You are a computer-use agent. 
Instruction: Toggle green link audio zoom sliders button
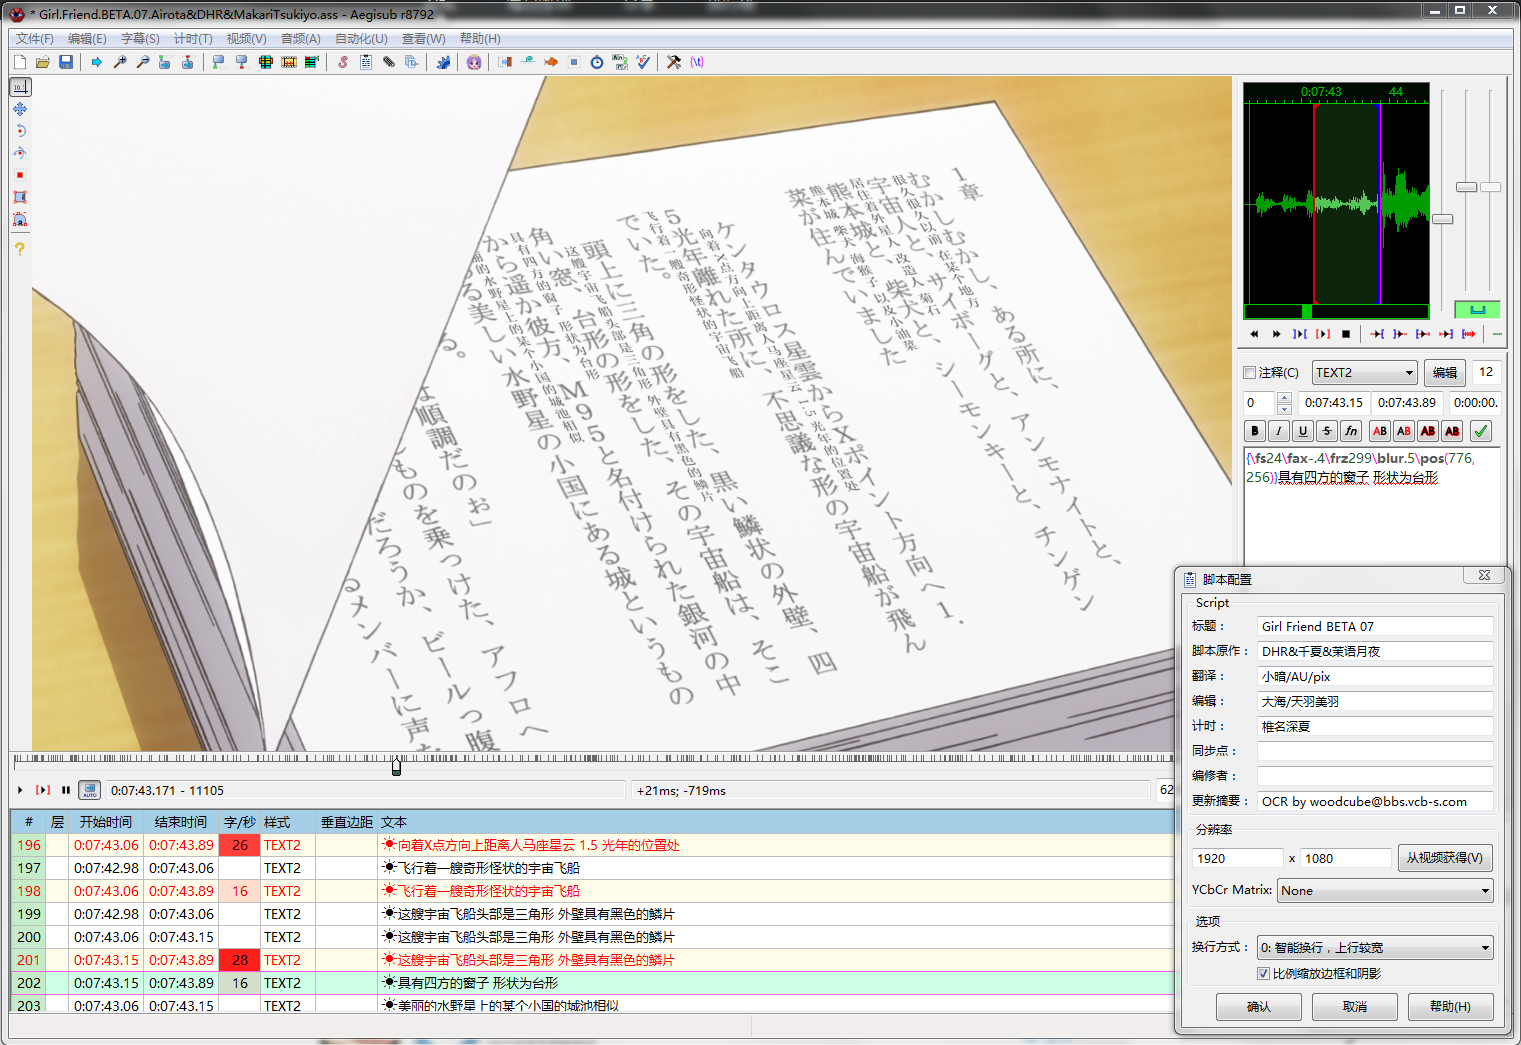pyautogui.click(x=1477, y=309)
